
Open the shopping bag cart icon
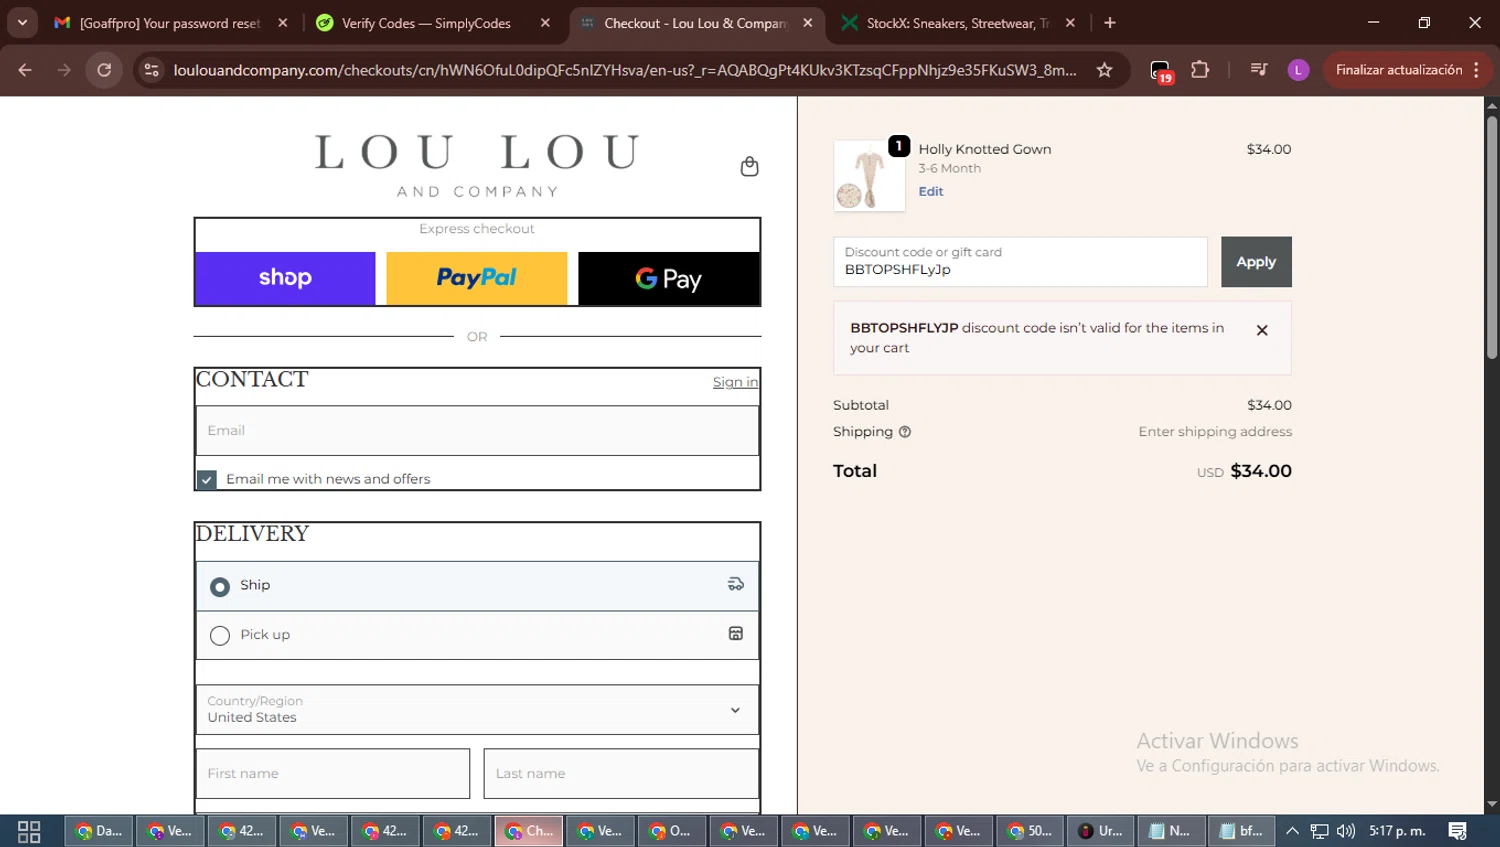coord(749,166)
